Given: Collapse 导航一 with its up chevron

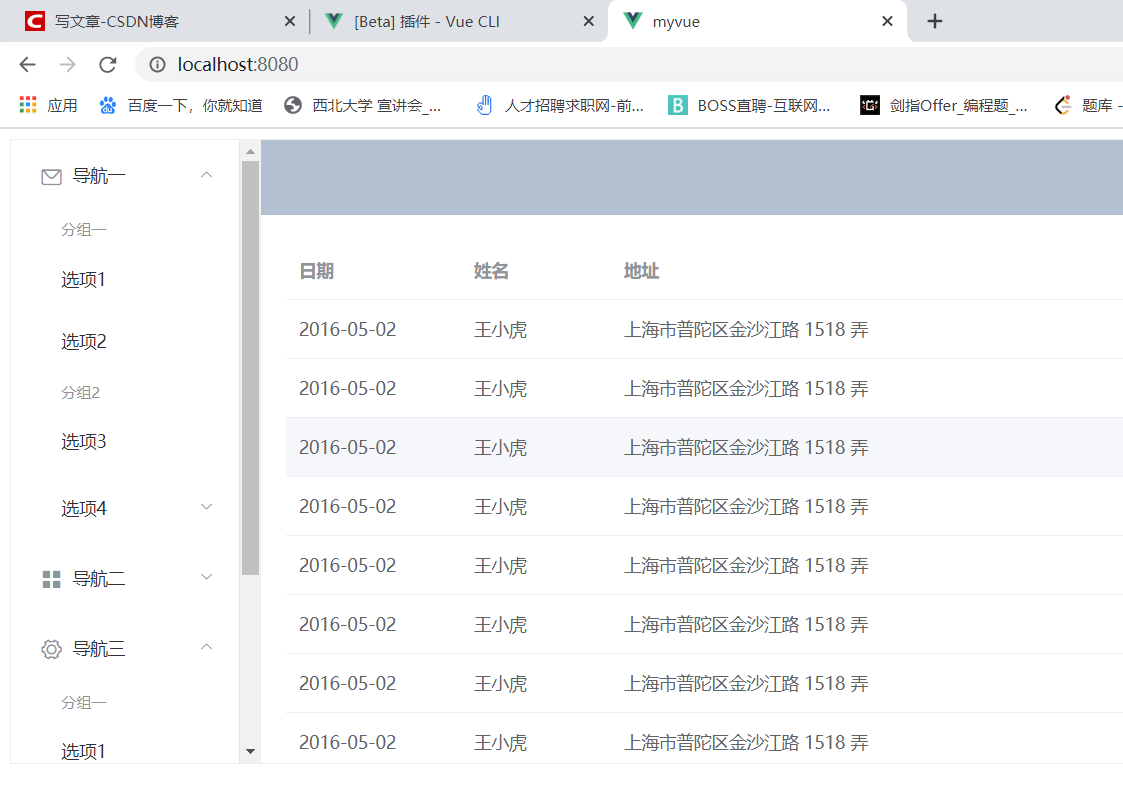Looking at the screenshot, I should [x=206, y=175].
